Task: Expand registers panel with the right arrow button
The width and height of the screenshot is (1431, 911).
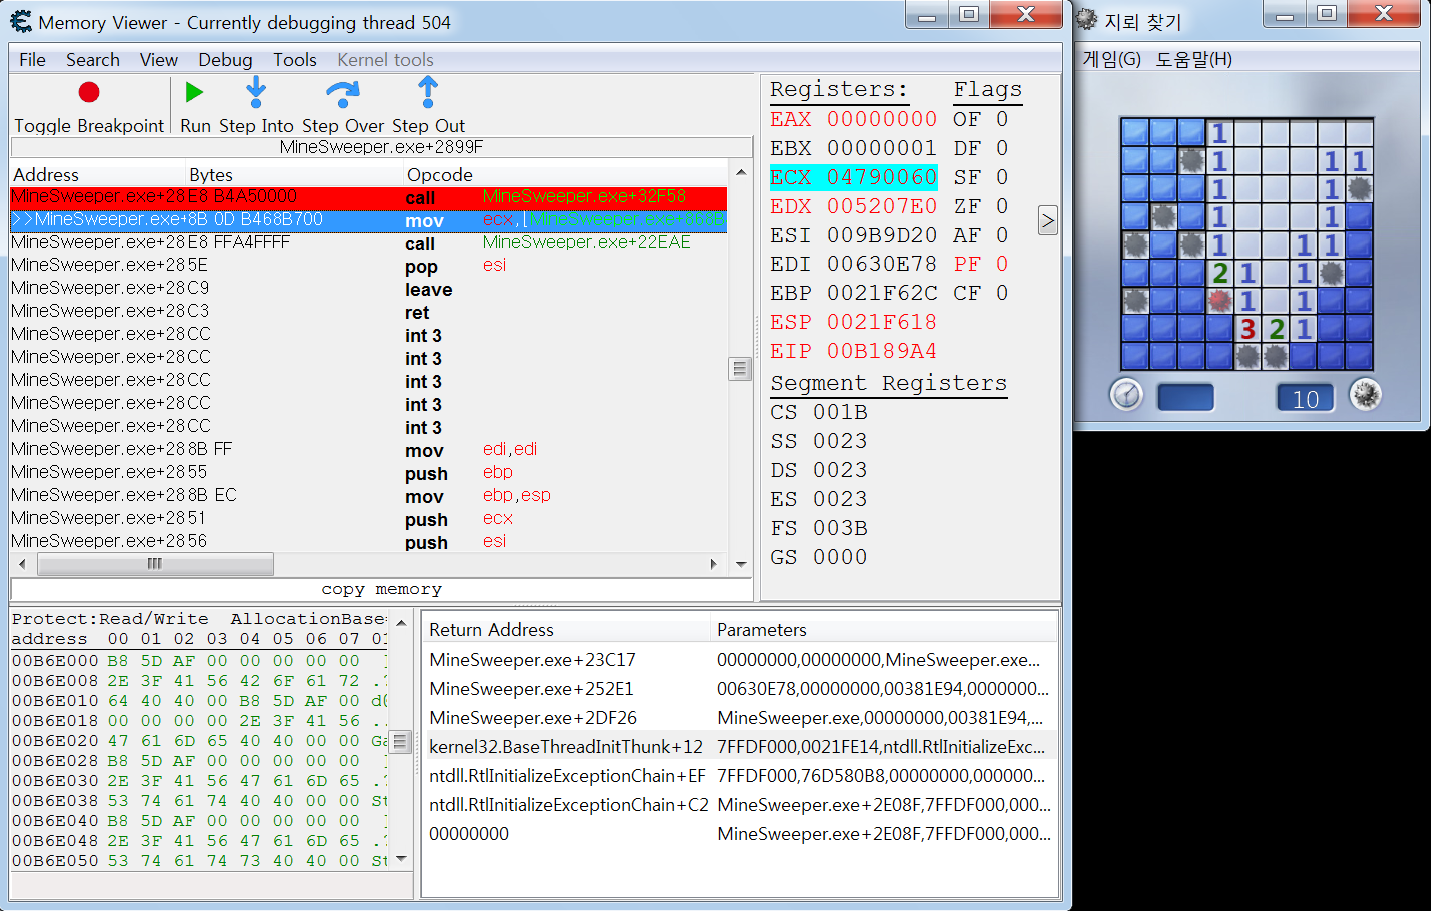Action: [1047, 220]
